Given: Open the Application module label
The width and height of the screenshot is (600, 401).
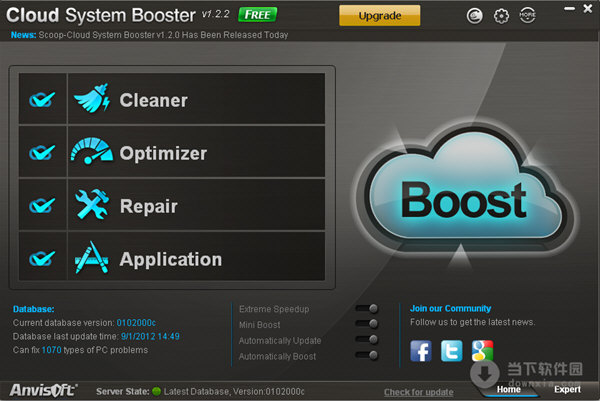Looking at the screenshot, I should point(171,260).
